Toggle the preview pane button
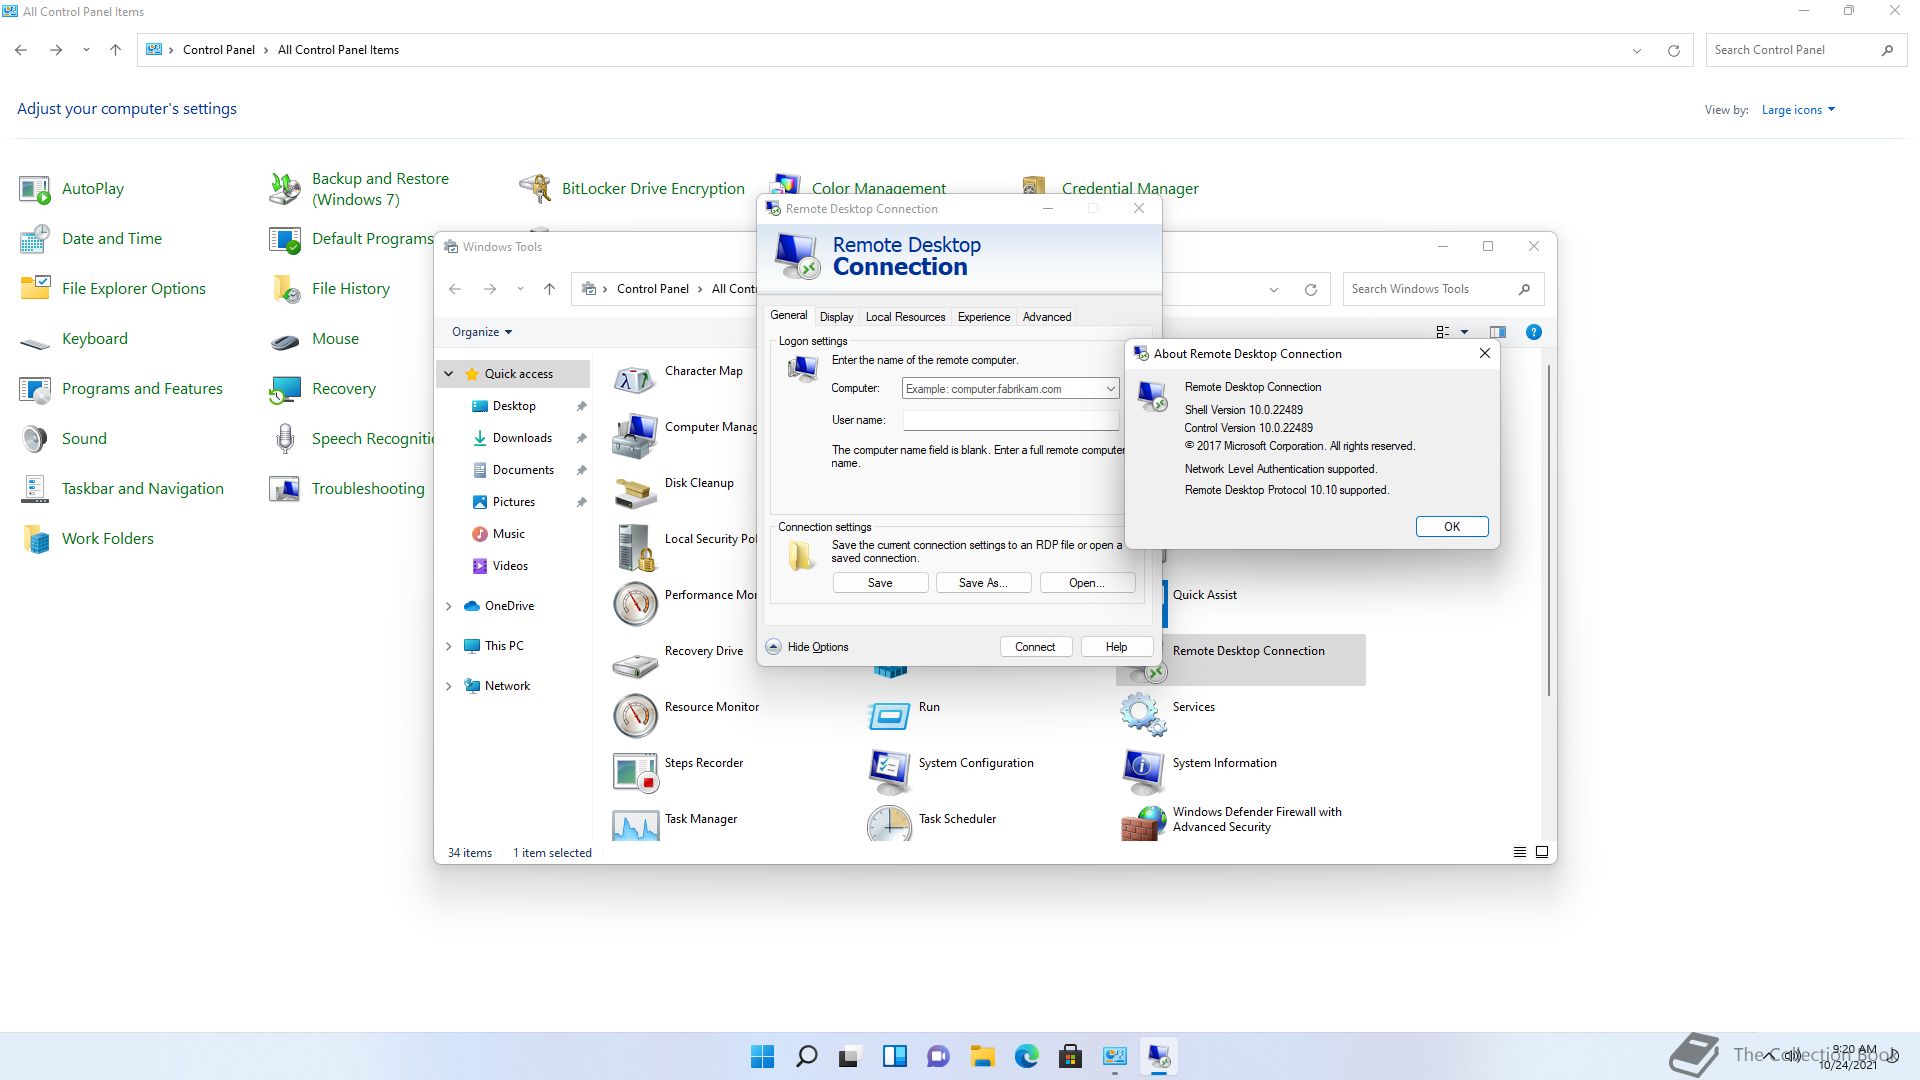This screenshot has width=1920, height=1080. coord(1497,332)
